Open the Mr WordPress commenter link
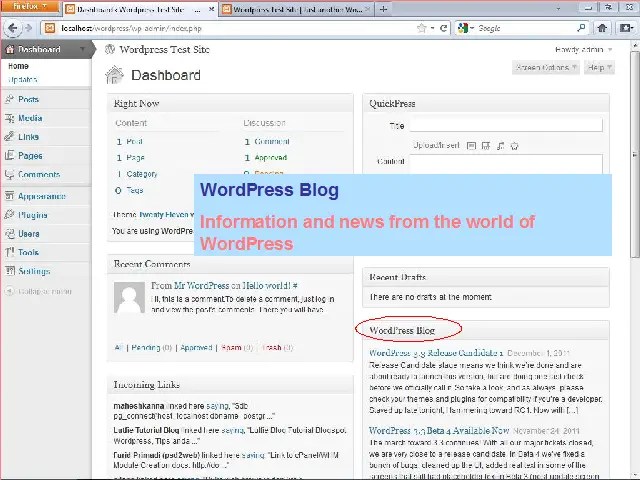 tap(202, 285)
